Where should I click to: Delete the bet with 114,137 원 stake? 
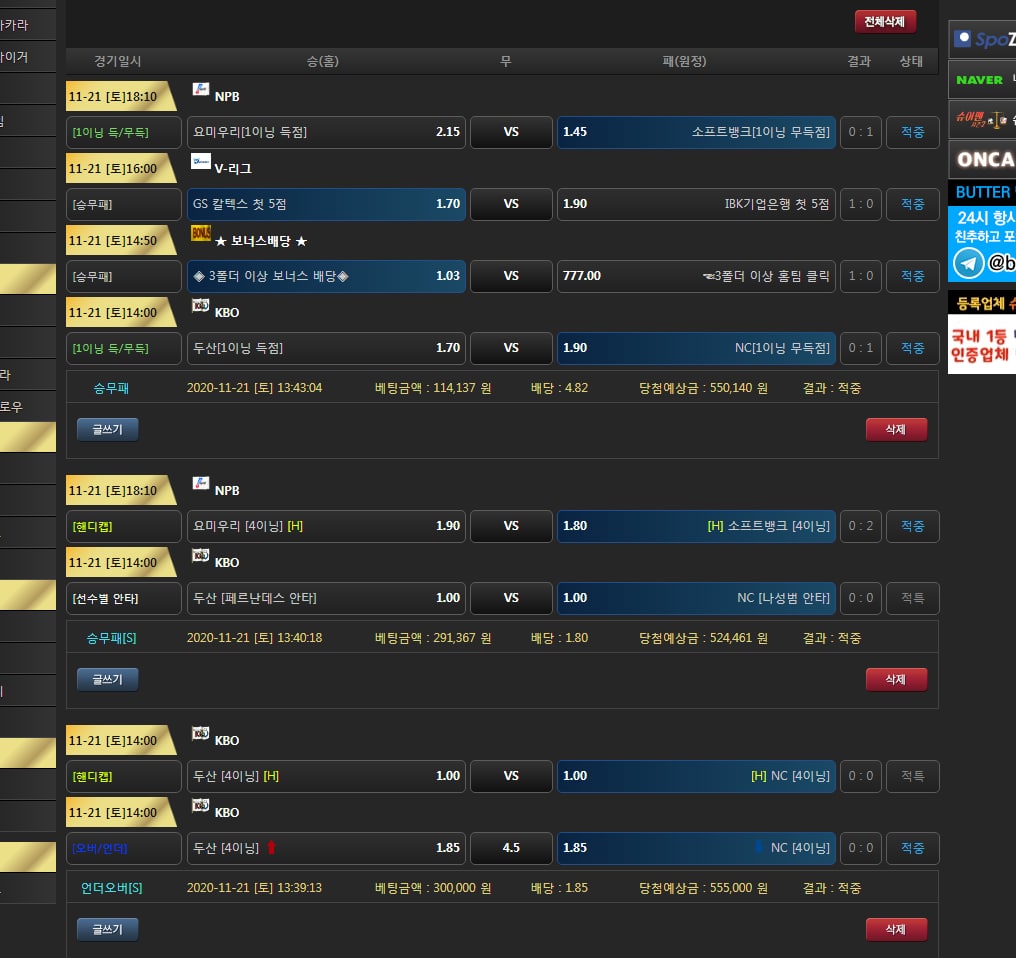pyautogui.click(x=896, y=430)
